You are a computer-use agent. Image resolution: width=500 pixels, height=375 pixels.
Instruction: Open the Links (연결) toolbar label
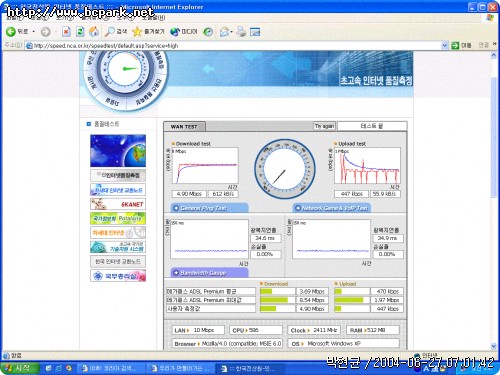(x=483, y=45)
